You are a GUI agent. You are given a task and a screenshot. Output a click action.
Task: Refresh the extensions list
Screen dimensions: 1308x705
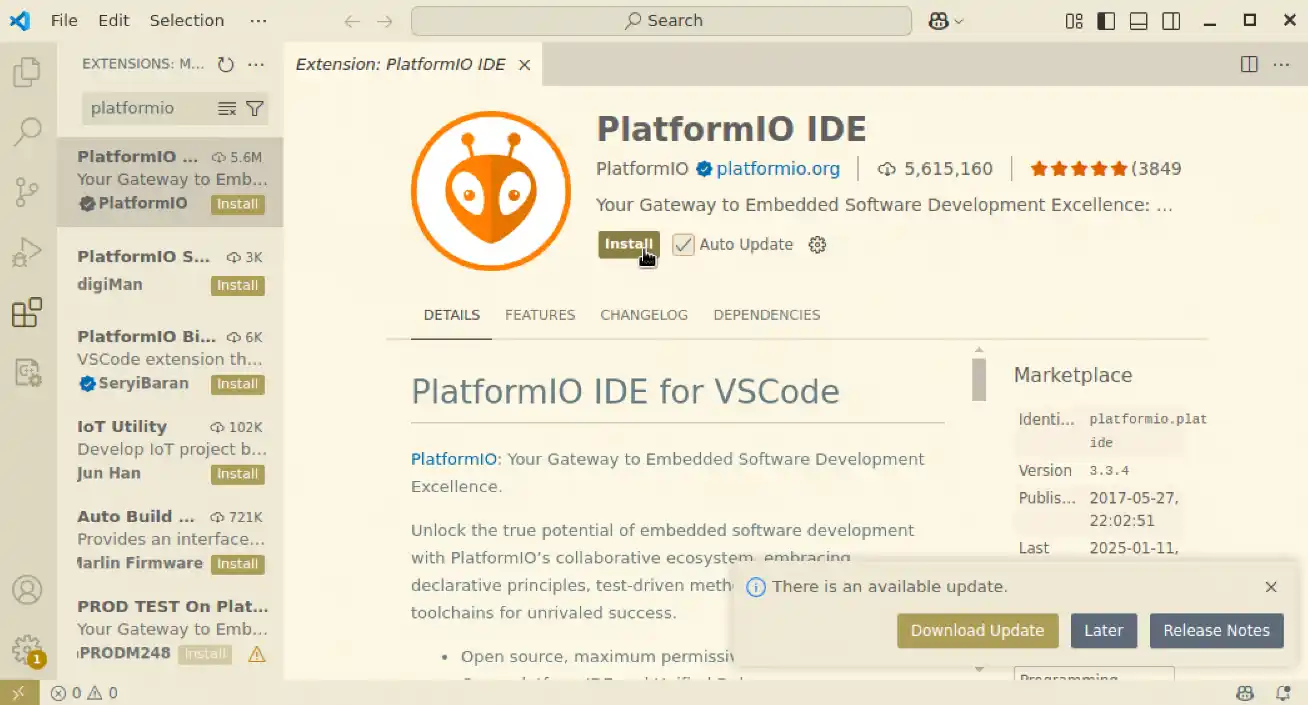226,64
